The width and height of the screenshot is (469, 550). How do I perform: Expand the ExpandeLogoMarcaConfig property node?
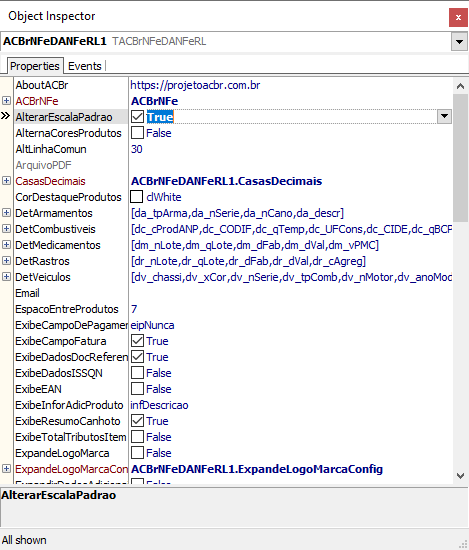[6, 469]
